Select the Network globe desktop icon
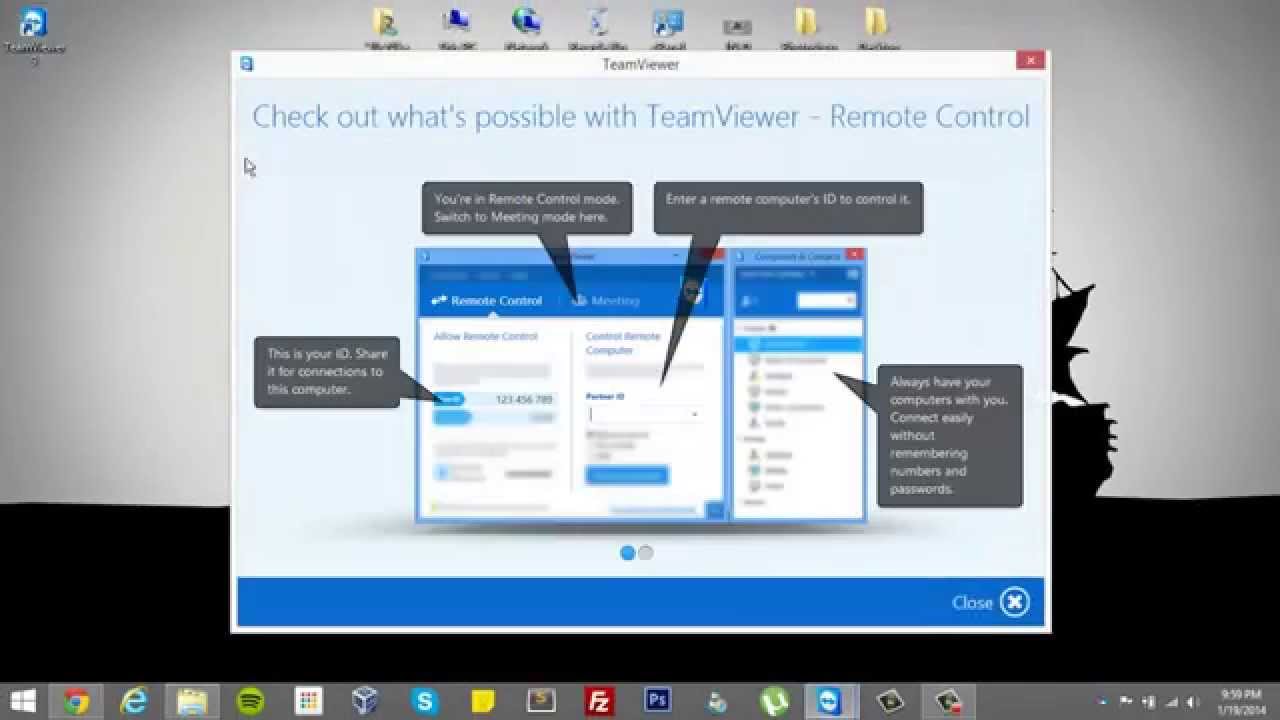 point(526,28)
